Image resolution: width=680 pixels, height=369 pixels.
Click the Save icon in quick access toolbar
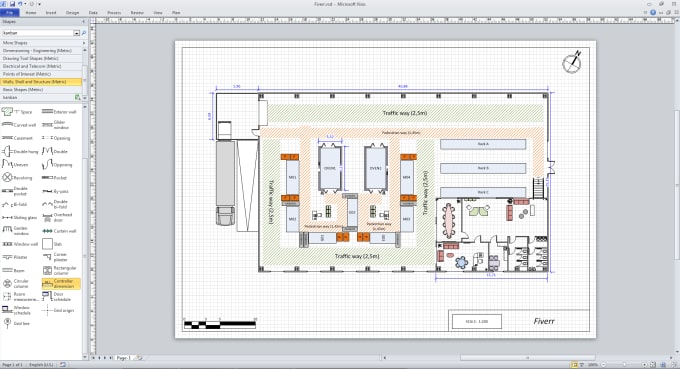click(12, 4)
